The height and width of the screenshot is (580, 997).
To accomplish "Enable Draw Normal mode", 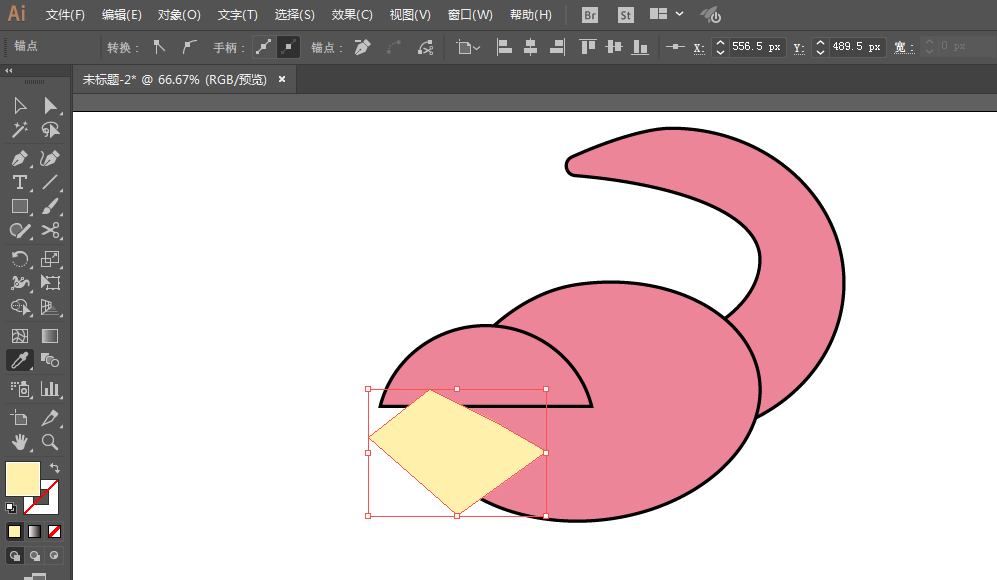I will 15,555.
